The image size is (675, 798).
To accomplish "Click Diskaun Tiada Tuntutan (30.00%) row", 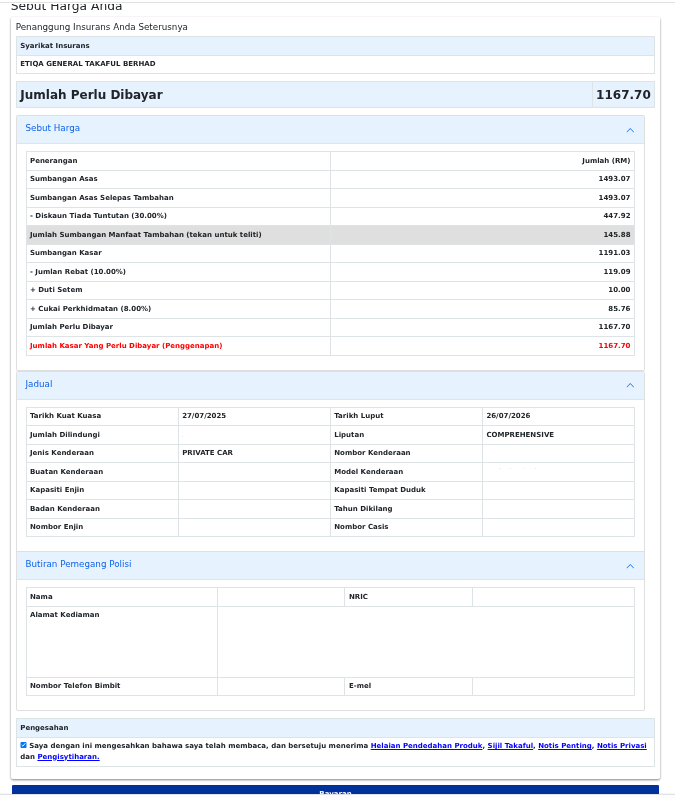I will click(x=330, y=216).
